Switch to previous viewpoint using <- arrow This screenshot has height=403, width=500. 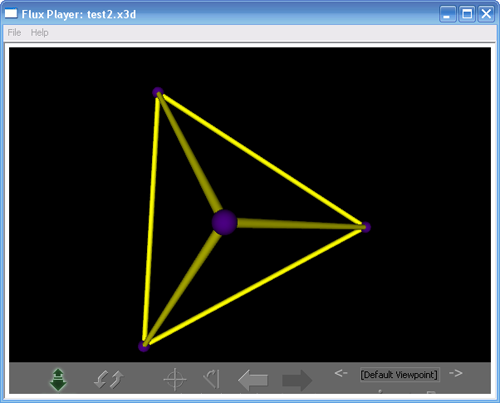(341, 373)
